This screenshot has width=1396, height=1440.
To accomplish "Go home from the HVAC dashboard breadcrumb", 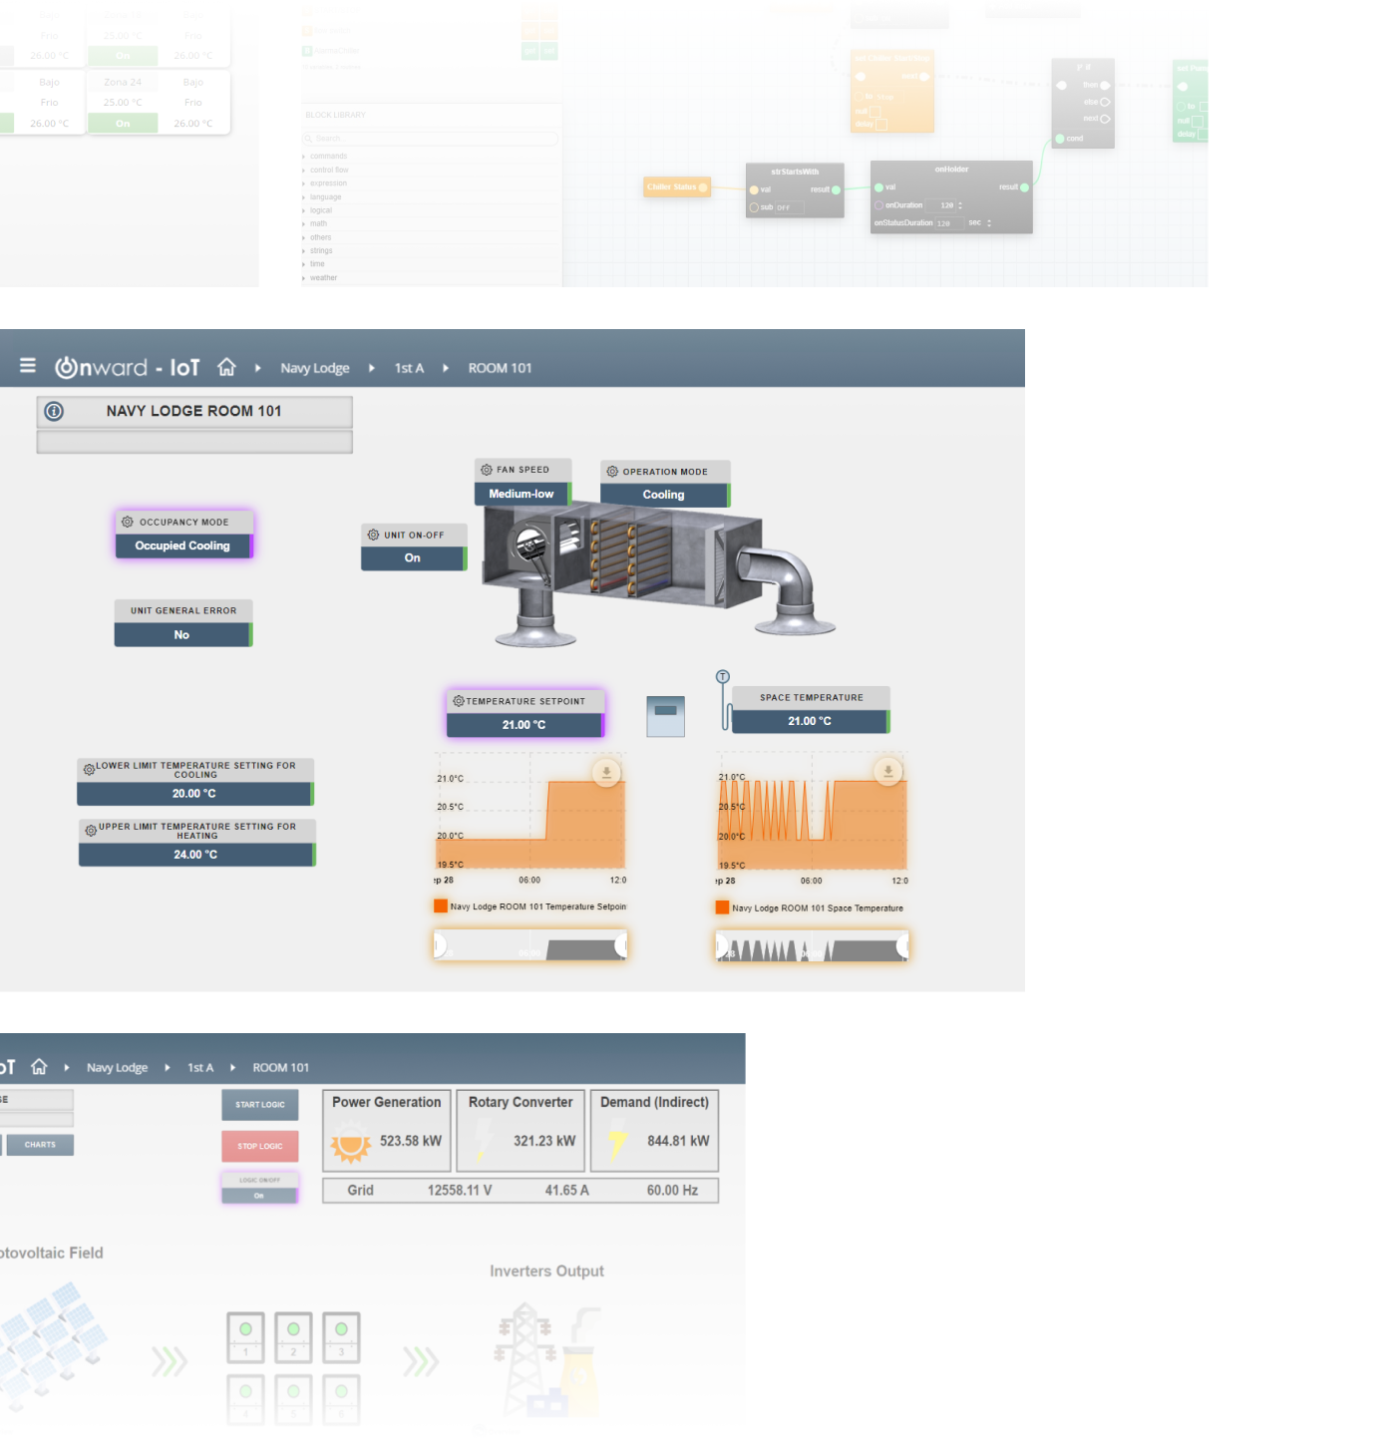I will (x=227, y=367).
